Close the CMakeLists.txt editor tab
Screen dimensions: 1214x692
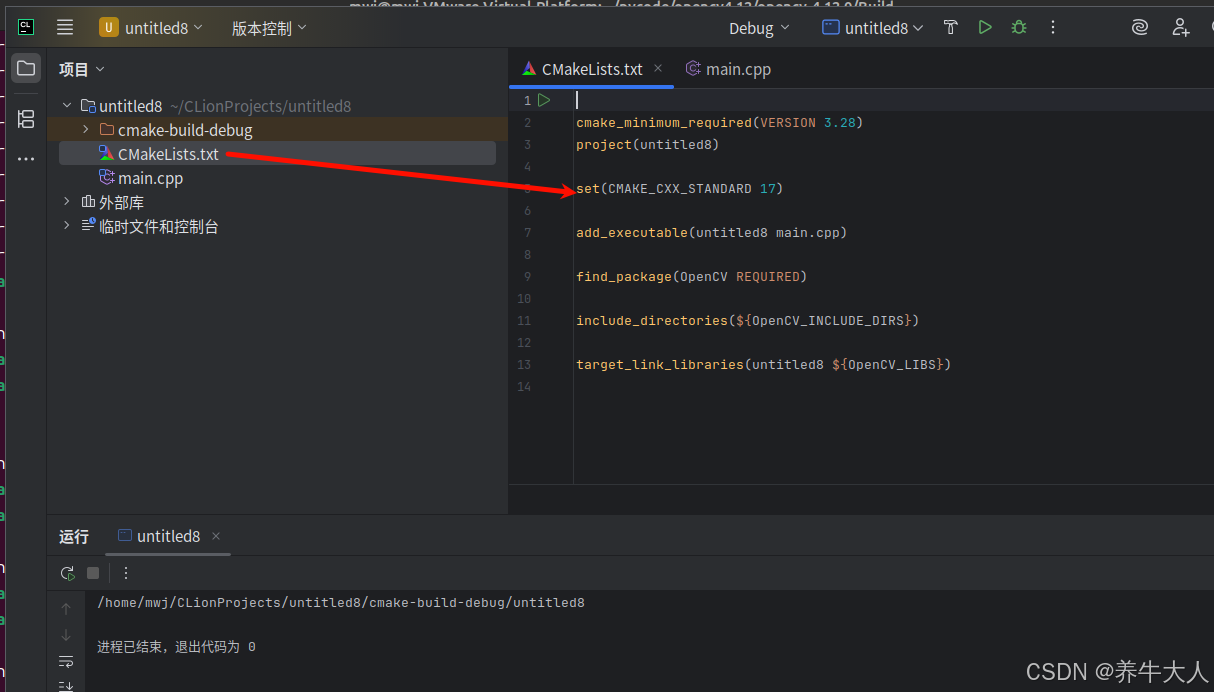pyautogui.click(x=658, y=68)
